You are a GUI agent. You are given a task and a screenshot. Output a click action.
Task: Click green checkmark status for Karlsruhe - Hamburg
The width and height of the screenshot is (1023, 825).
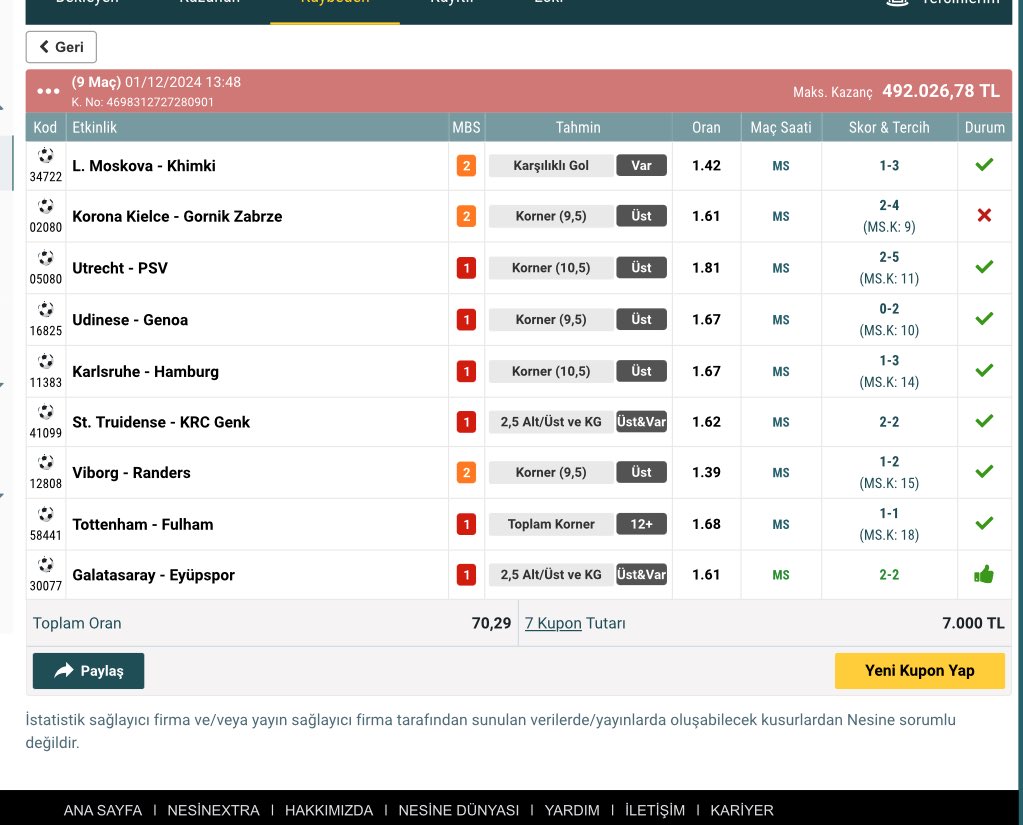click(984, 370)
